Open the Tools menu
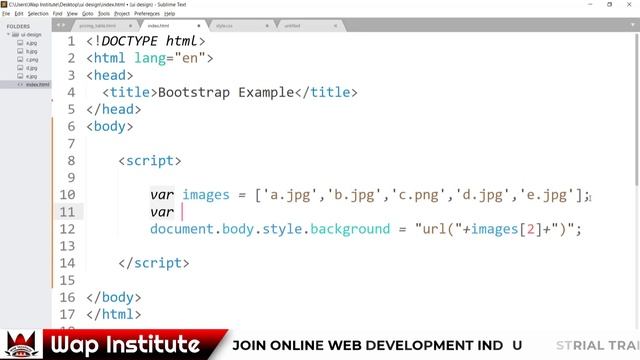Image resolution: width=640 pixels, height=360 pixels. coord(104,13)
